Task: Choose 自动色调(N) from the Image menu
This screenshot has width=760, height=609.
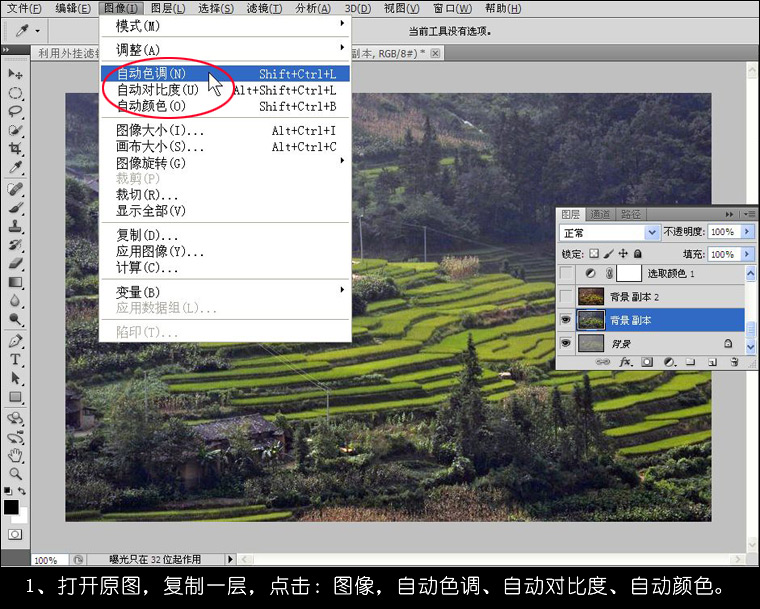Action: pyautogui.click(x=225, y=74)
